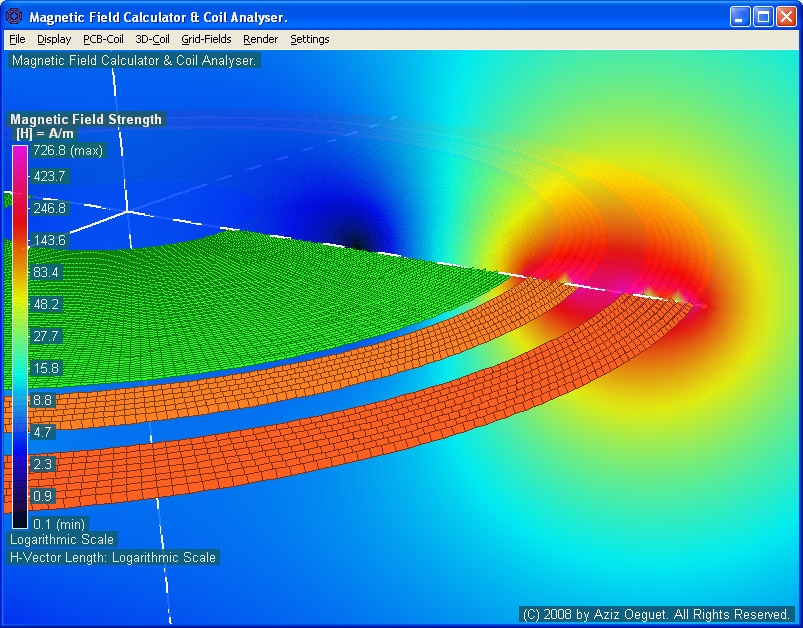Click the Magnetic Field Strength heading
Viewport: 803px width, 628px height.
pos(86,119)
